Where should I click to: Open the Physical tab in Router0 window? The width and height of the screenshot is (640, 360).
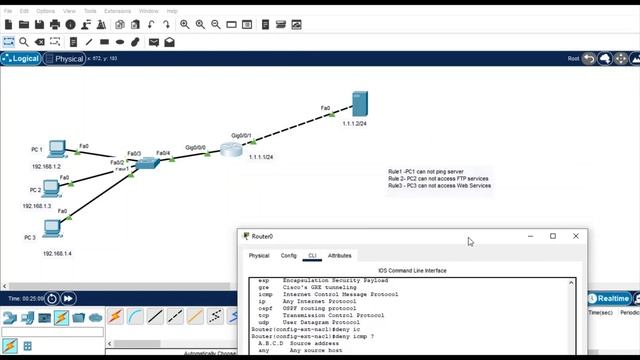259,256
